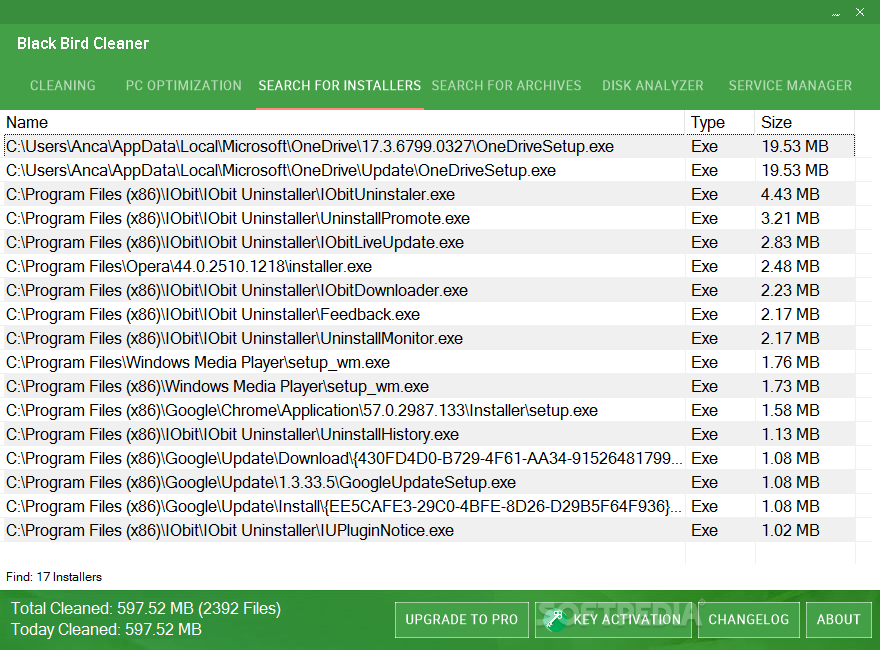The image size is (880, 650).
Task: Select the UninstallPromote.exe row
Action: click(429, 218)
